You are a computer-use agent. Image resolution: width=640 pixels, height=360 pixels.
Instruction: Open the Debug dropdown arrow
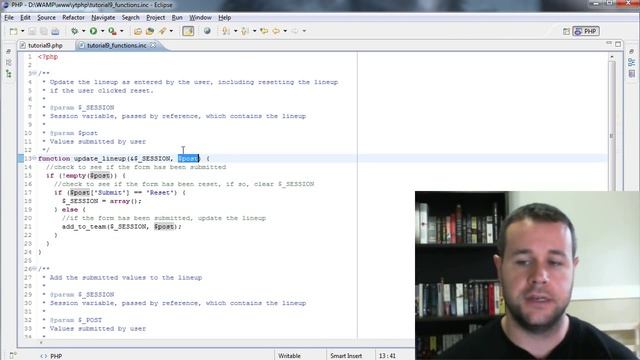coord(83,31)
